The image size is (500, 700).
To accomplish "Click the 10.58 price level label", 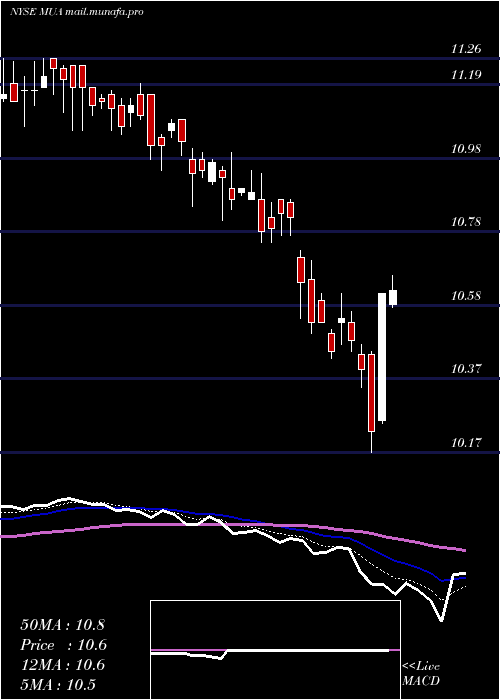I will tap(466, 296).
